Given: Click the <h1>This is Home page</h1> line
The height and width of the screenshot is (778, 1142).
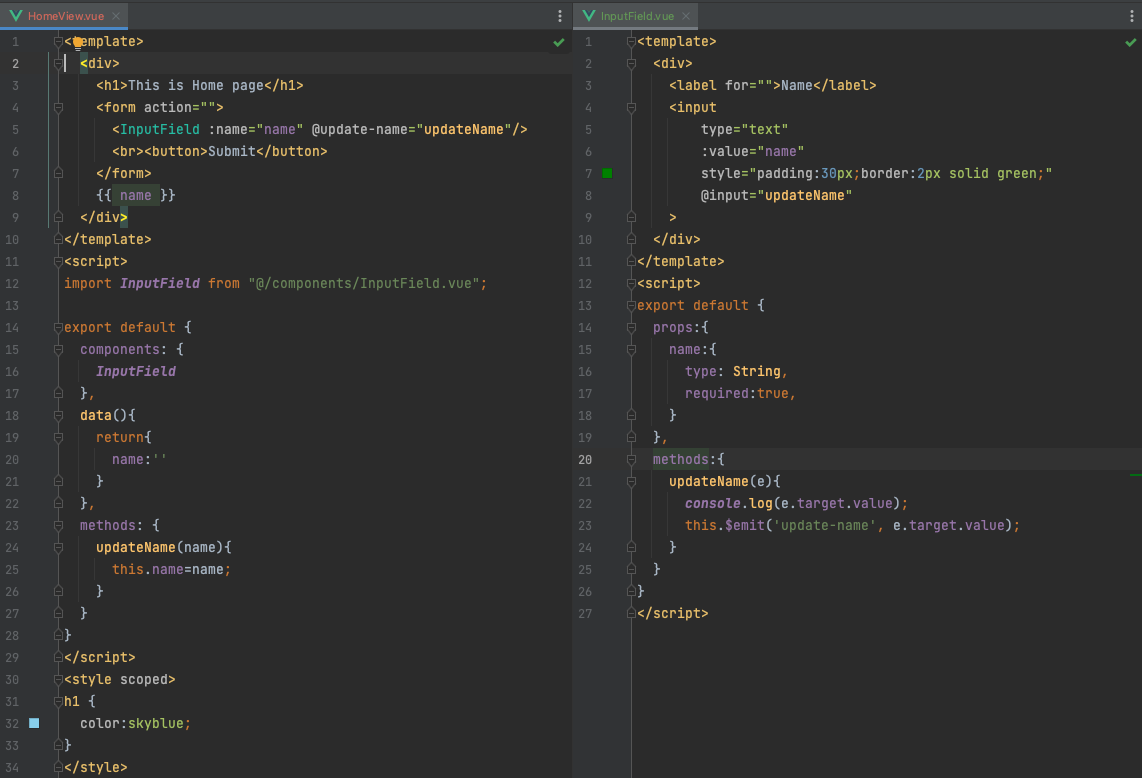Looking at the screenshot, I should coord(200,85).
